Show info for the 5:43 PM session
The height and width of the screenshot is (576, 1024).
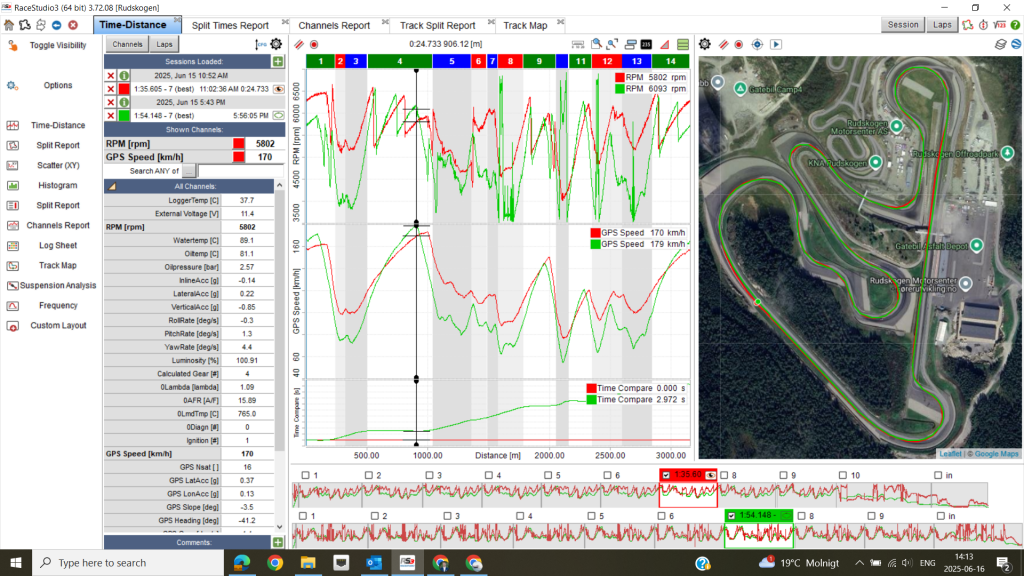[124, 103]
